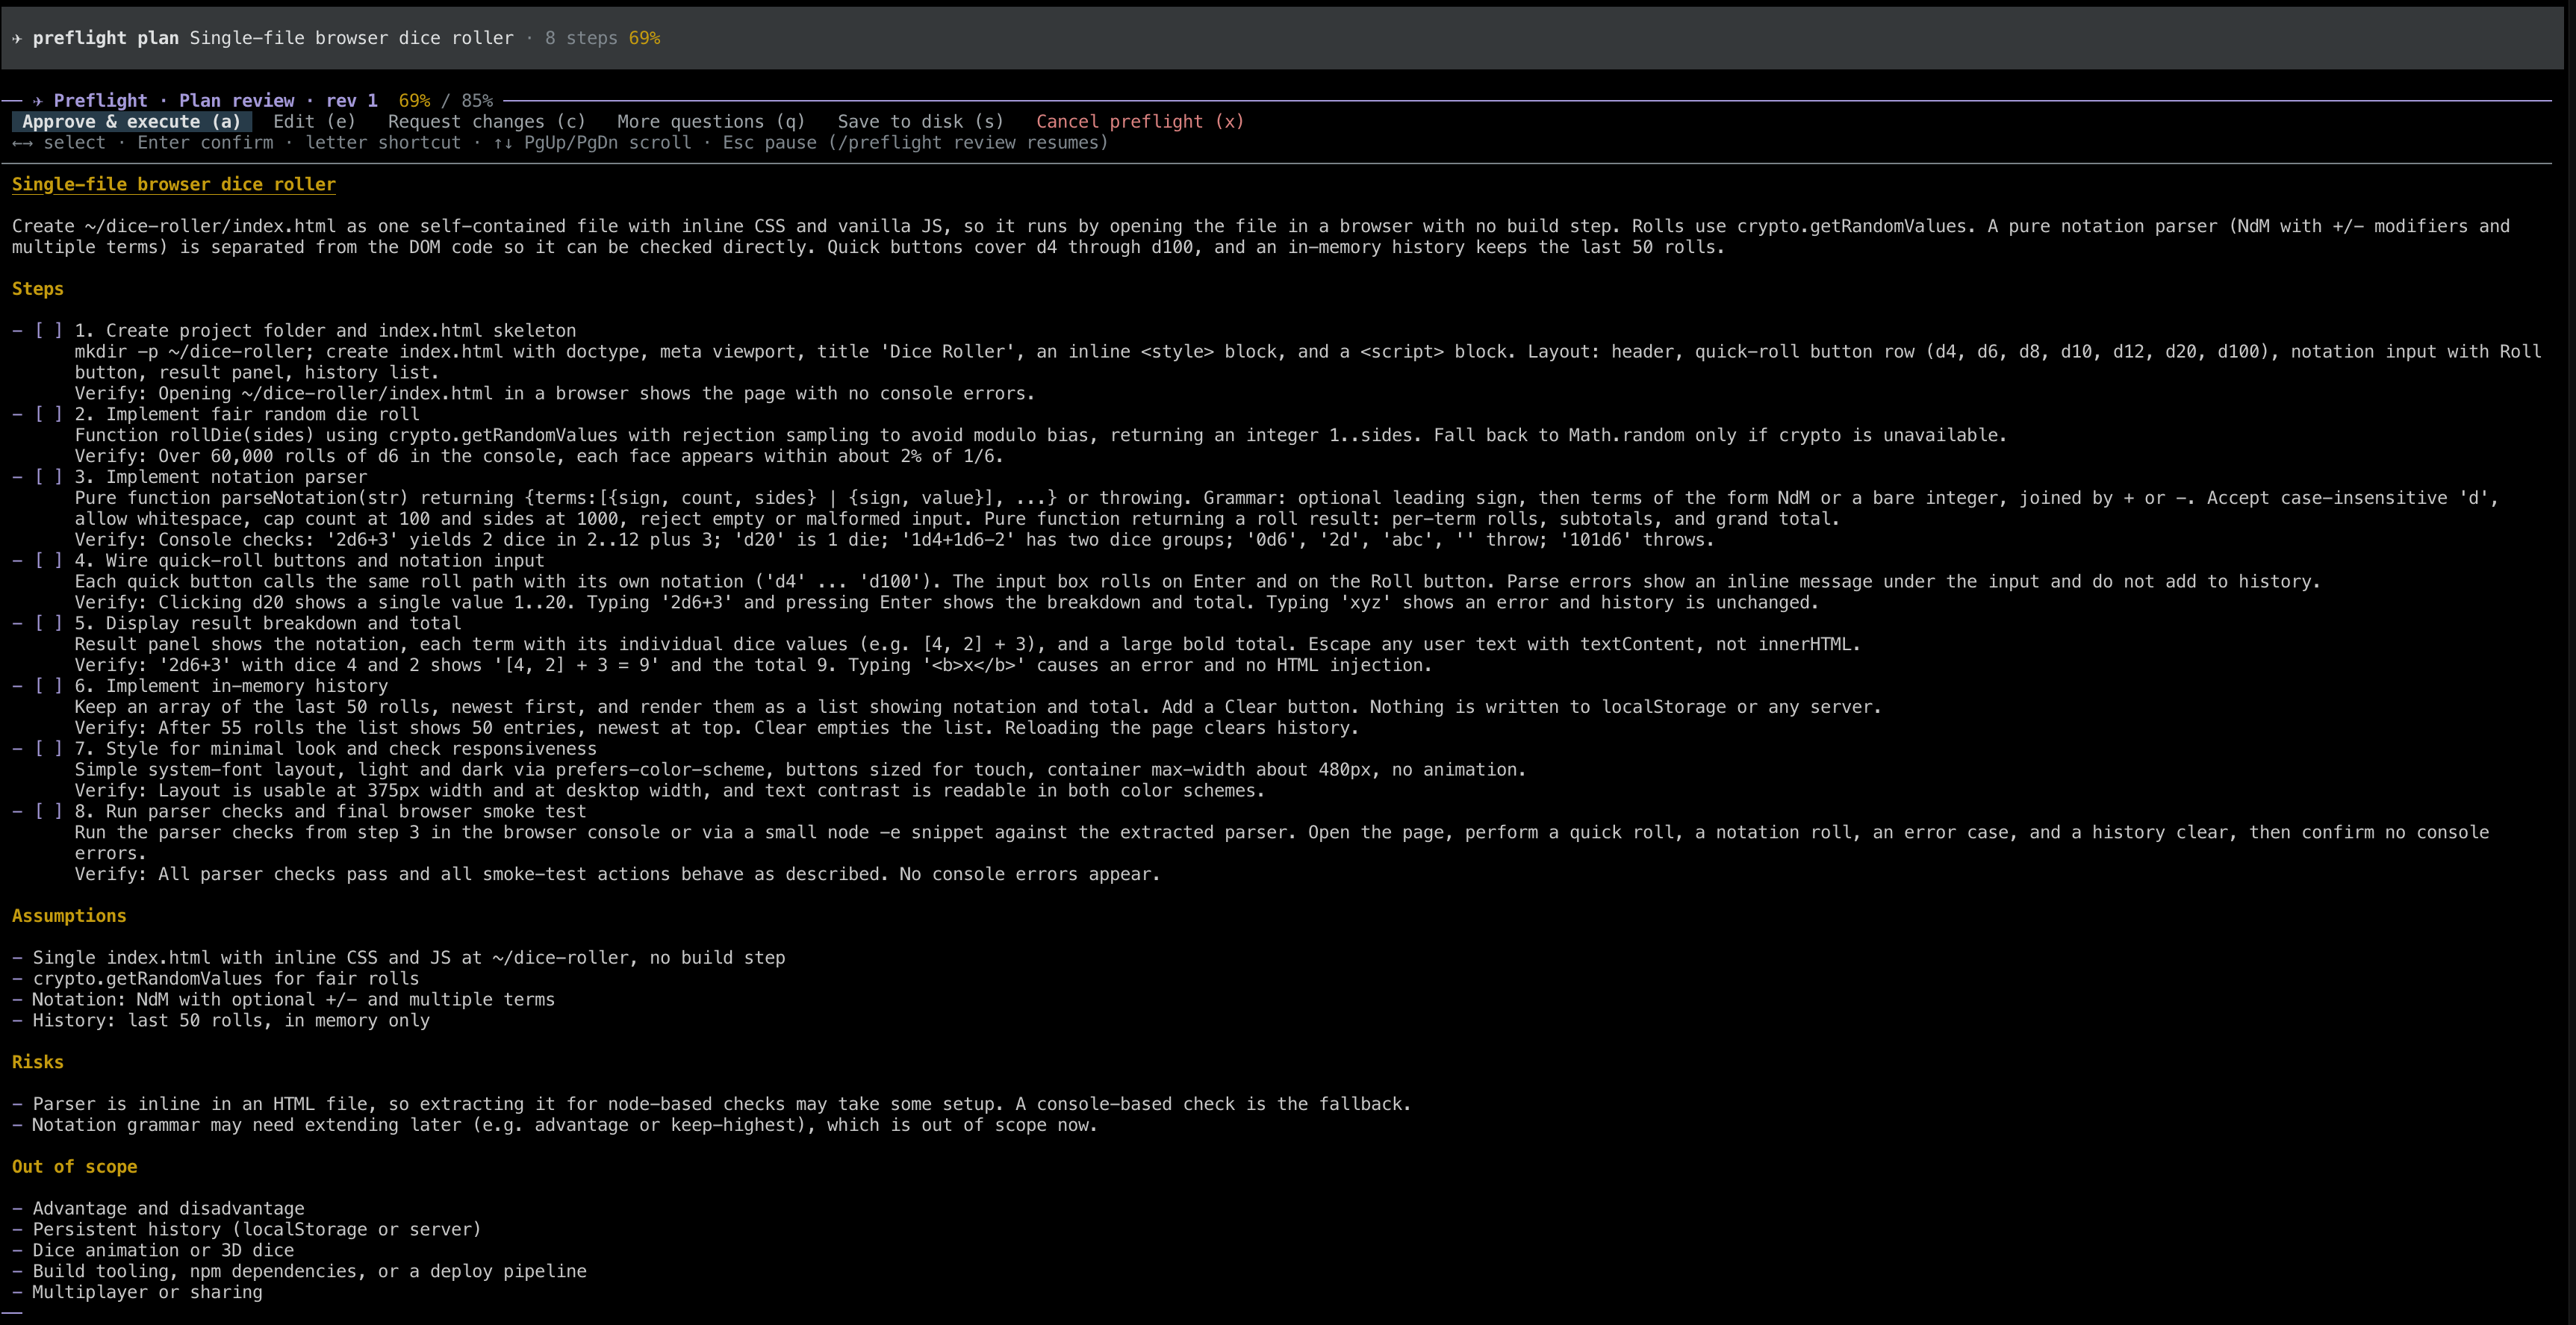Click '8 steps' in the top header
The height and width of the screenshot is (1325, 2576).
[581, 38]
